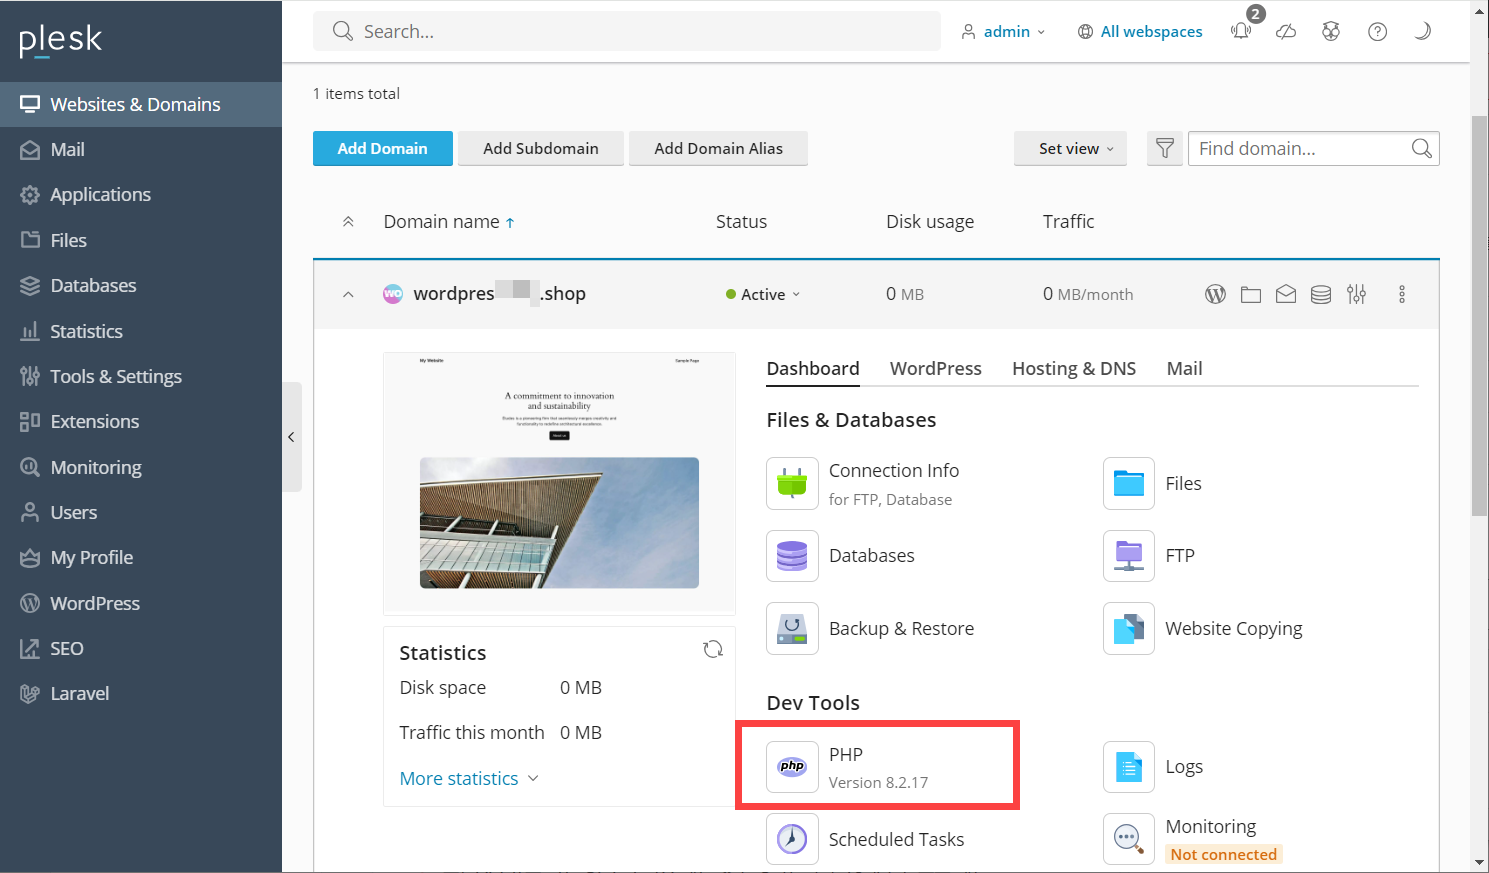Open WordPress icon in the domain row

click(x=1215, y=294)
